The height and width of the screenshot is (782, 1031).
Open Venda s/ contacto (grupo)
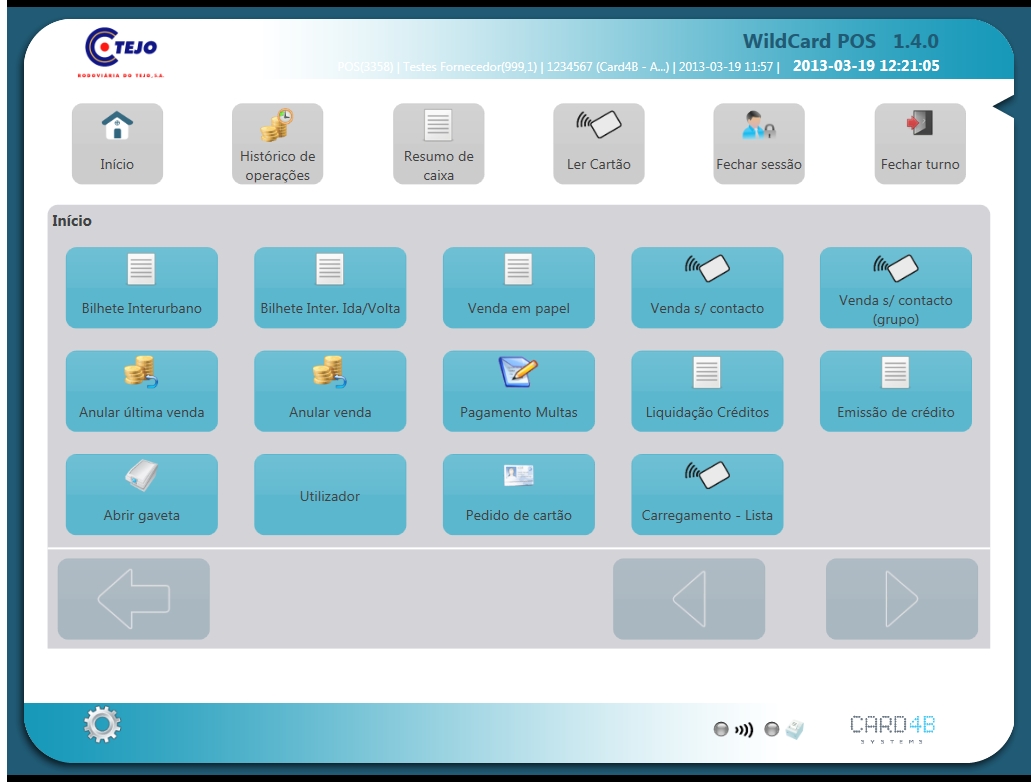(895, 287)
